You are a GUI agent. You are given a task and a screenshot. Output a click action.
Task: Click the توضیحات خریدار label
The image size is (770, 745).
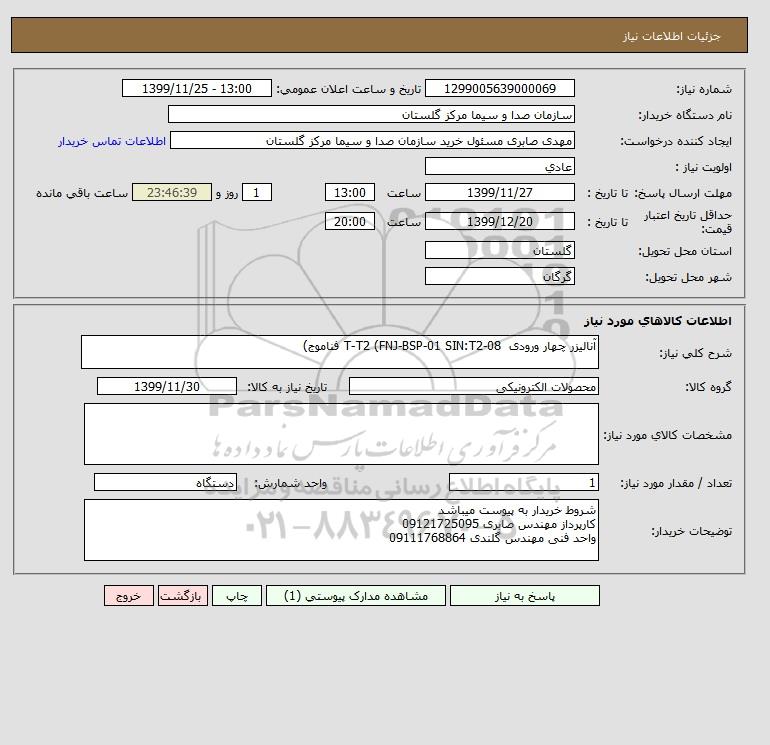point(691,531)
